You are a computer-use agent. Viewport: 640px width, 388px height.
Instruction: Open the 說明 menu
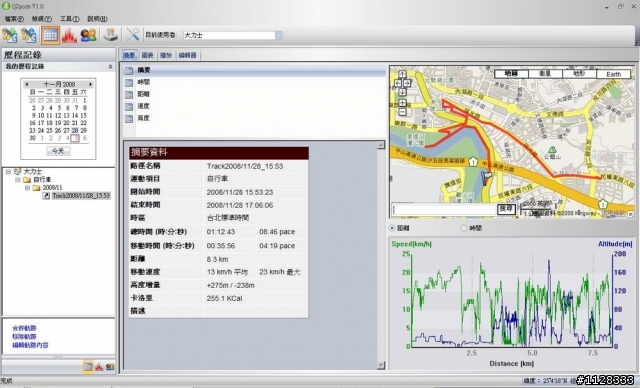[97, 19]
